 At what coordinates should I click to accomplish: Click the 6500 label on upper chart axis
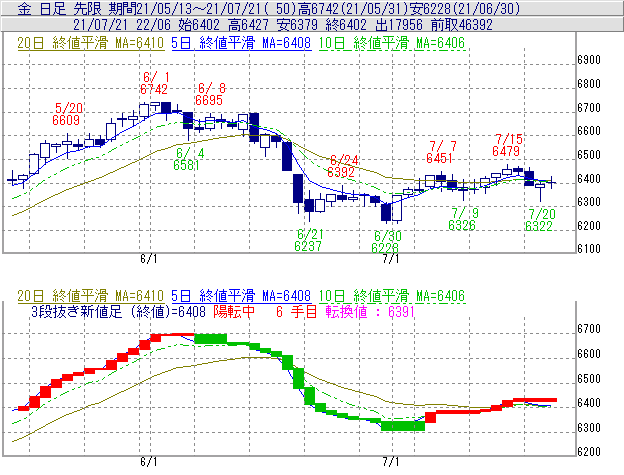coord(589,155)
